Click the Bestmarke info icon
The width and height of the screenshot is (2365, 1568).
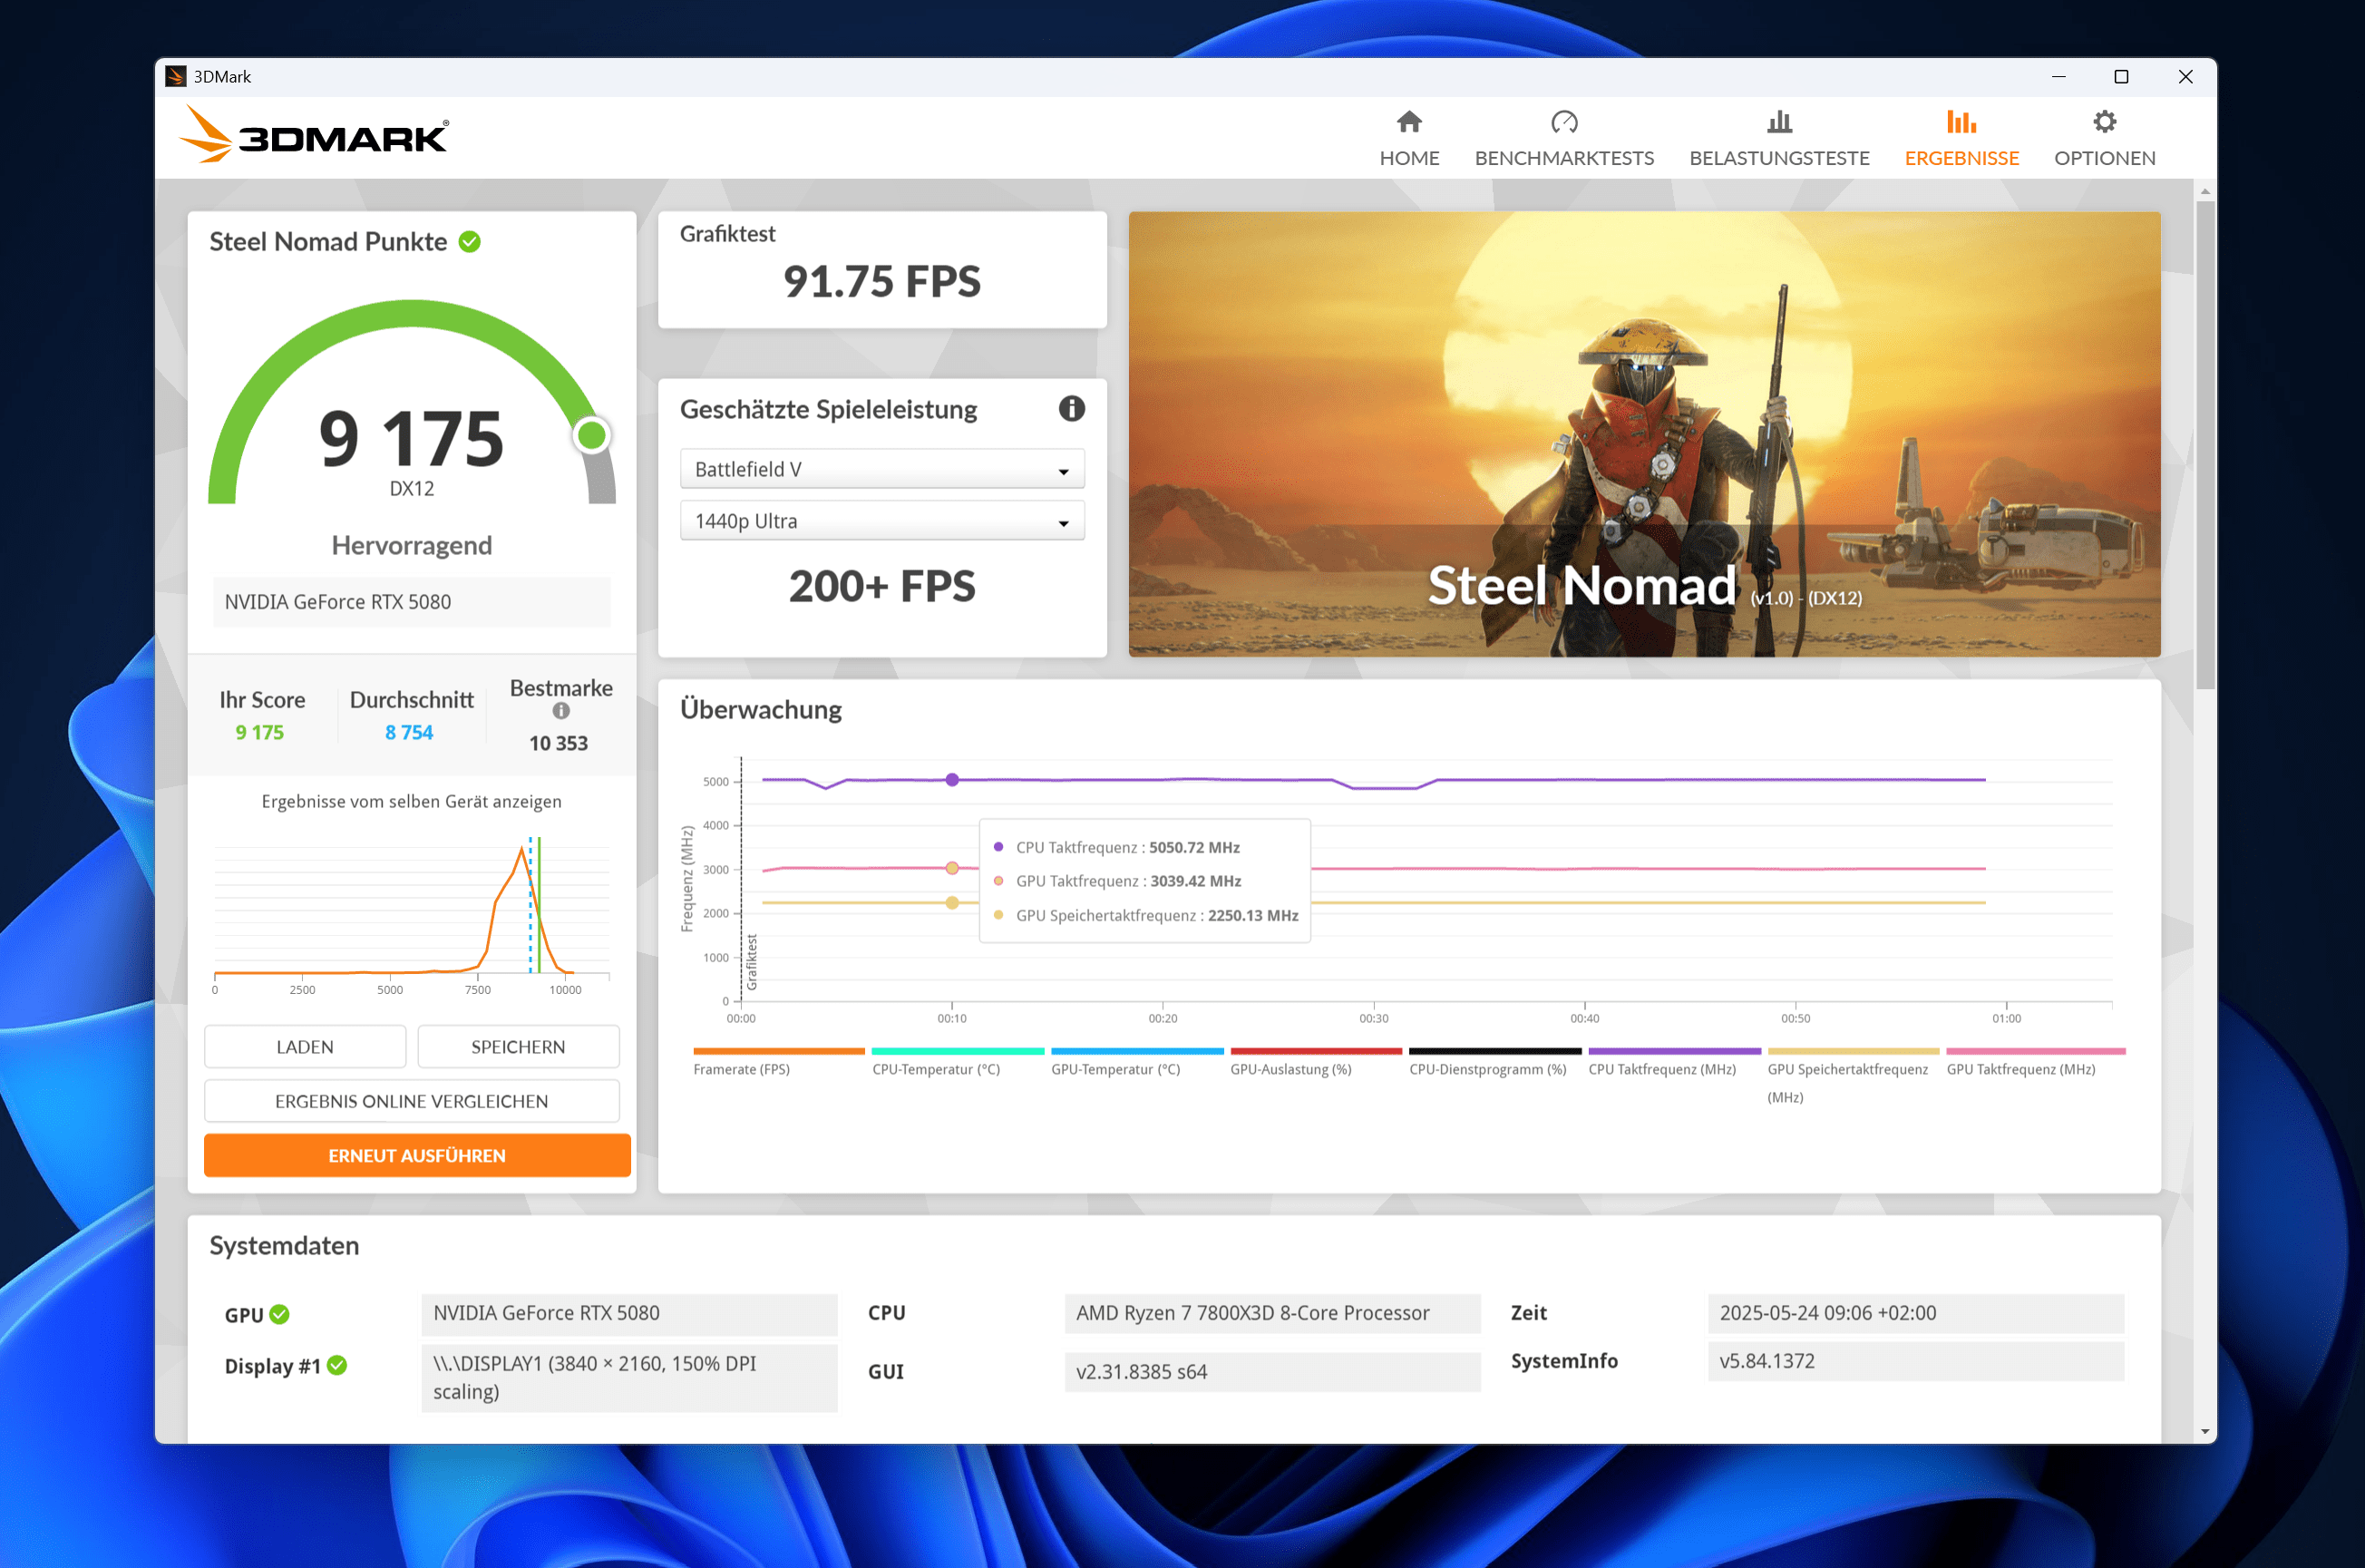[561, 711]
